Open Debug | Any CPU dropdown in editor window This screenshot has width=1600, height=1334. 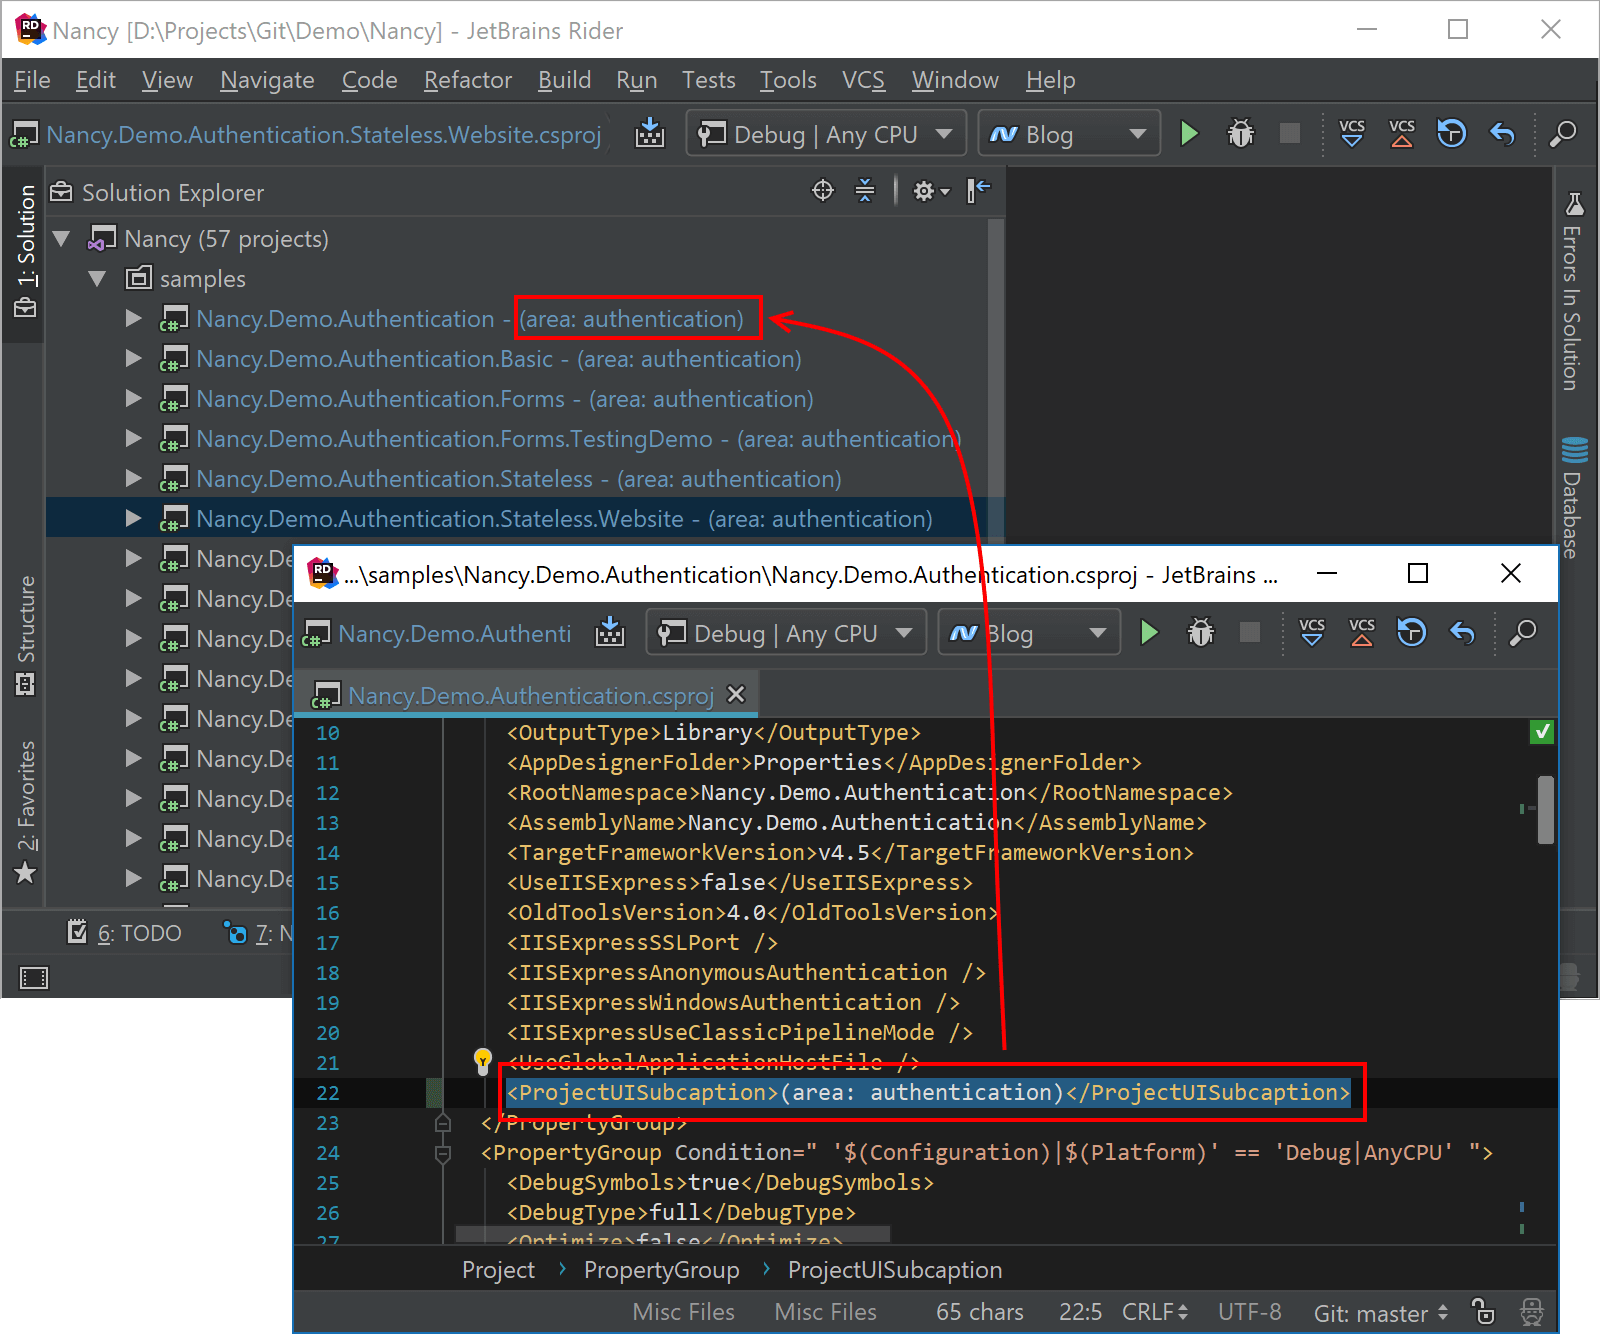(x=786, y=632)
